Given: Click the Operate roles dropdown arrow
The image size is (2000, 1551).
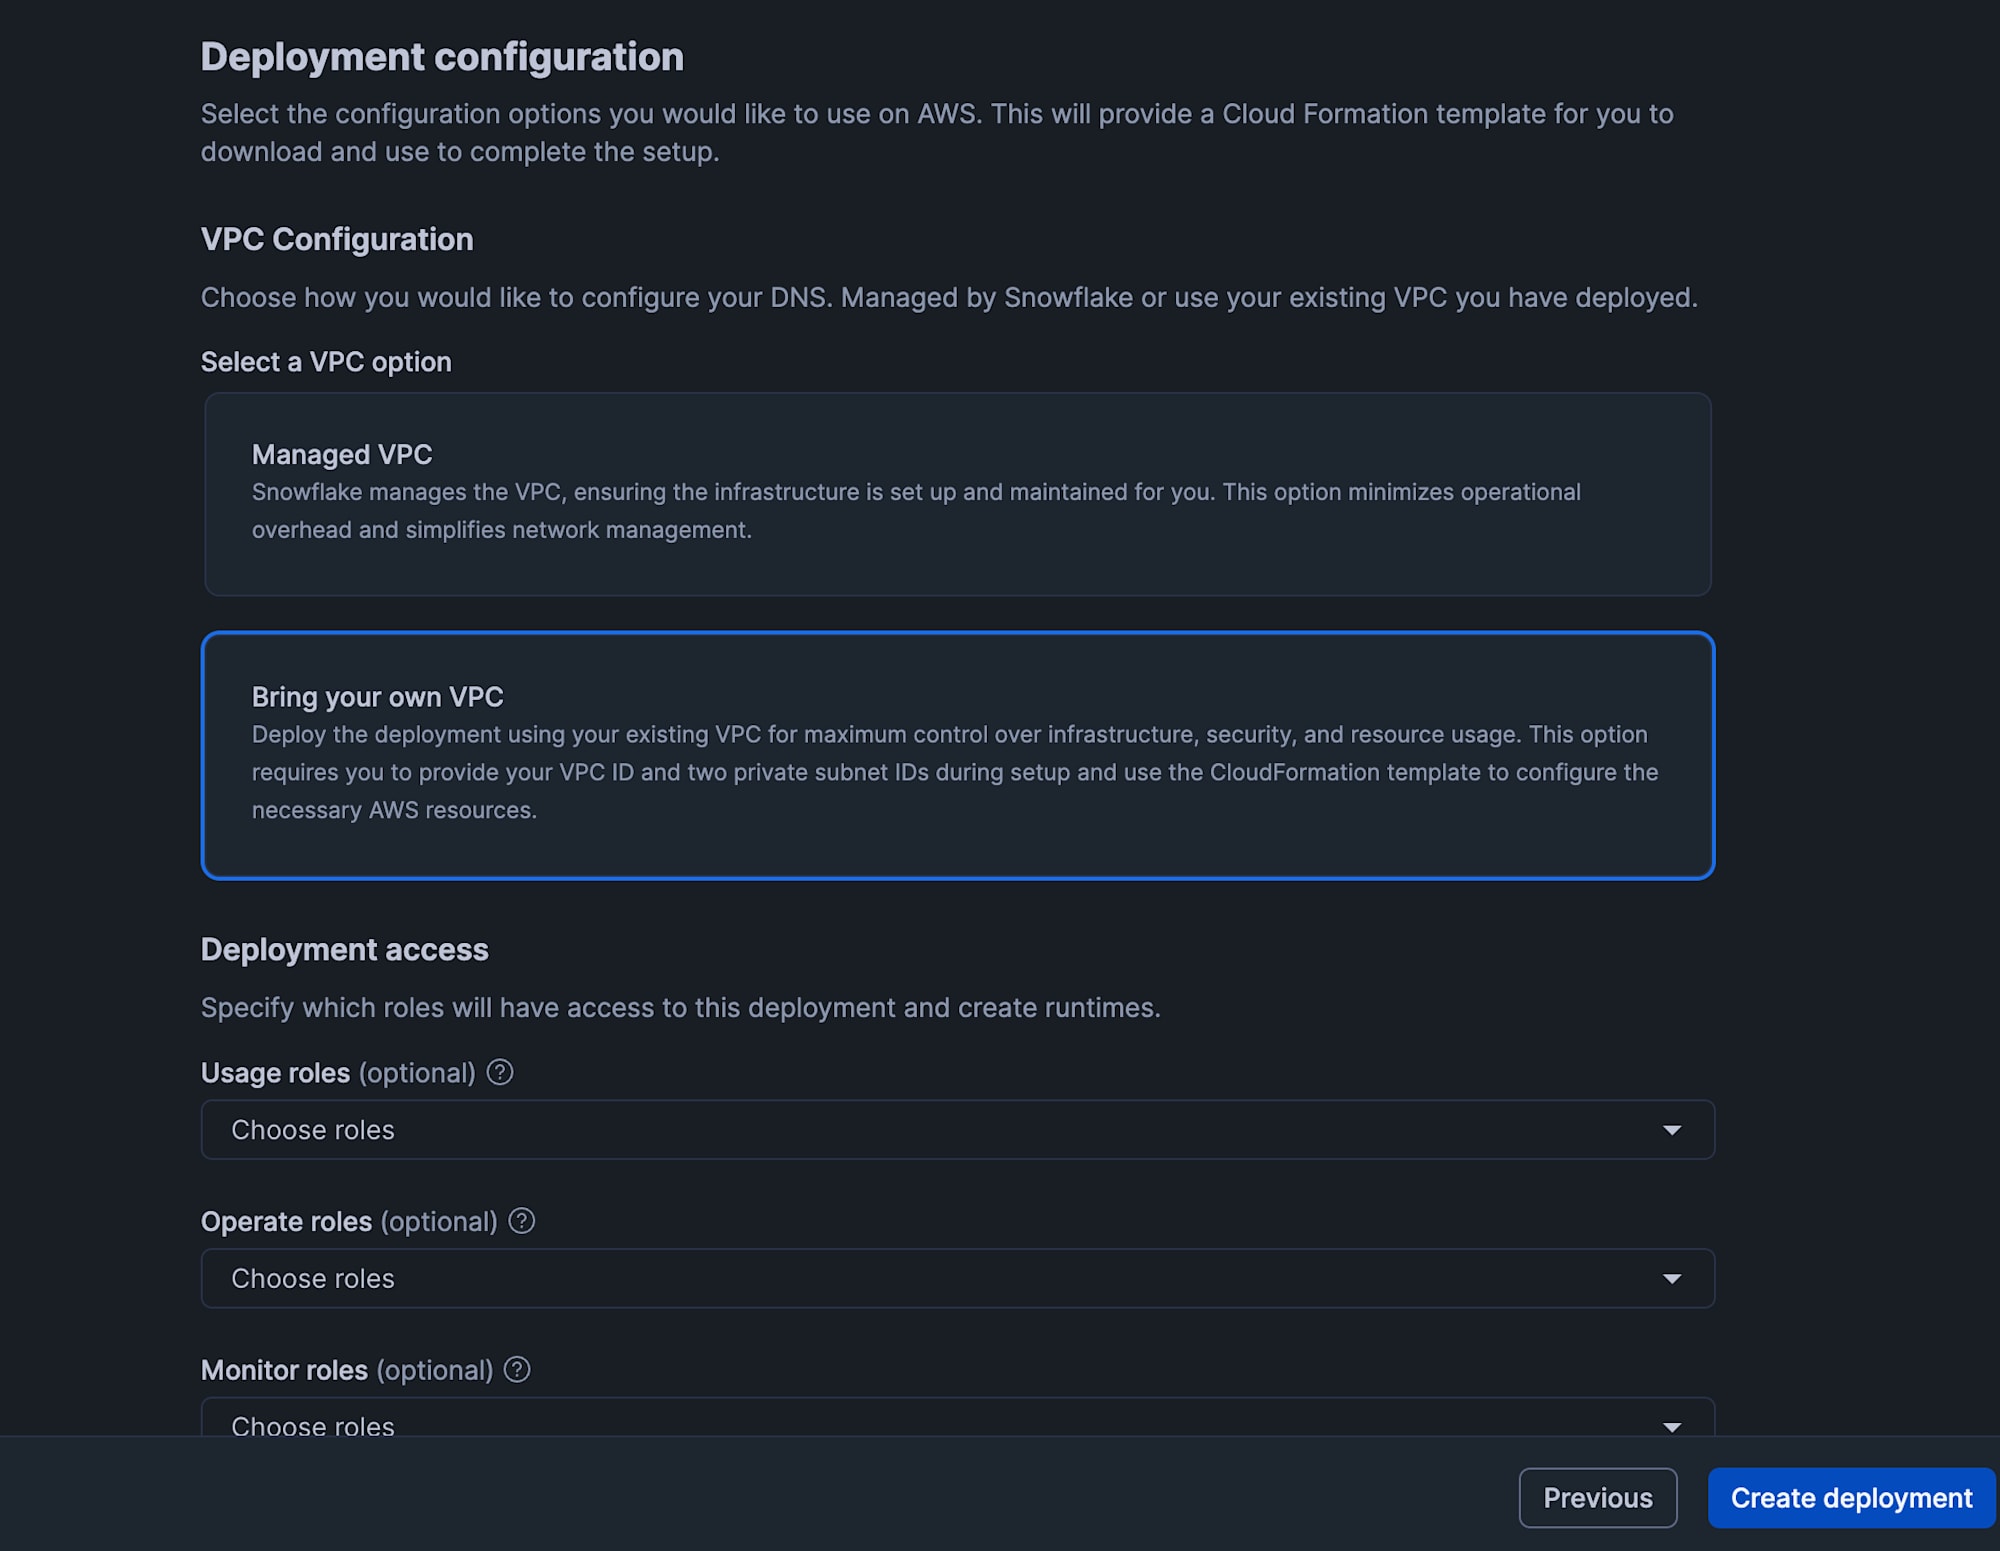Looking at the screenshot, I should coord(1672,1279).
